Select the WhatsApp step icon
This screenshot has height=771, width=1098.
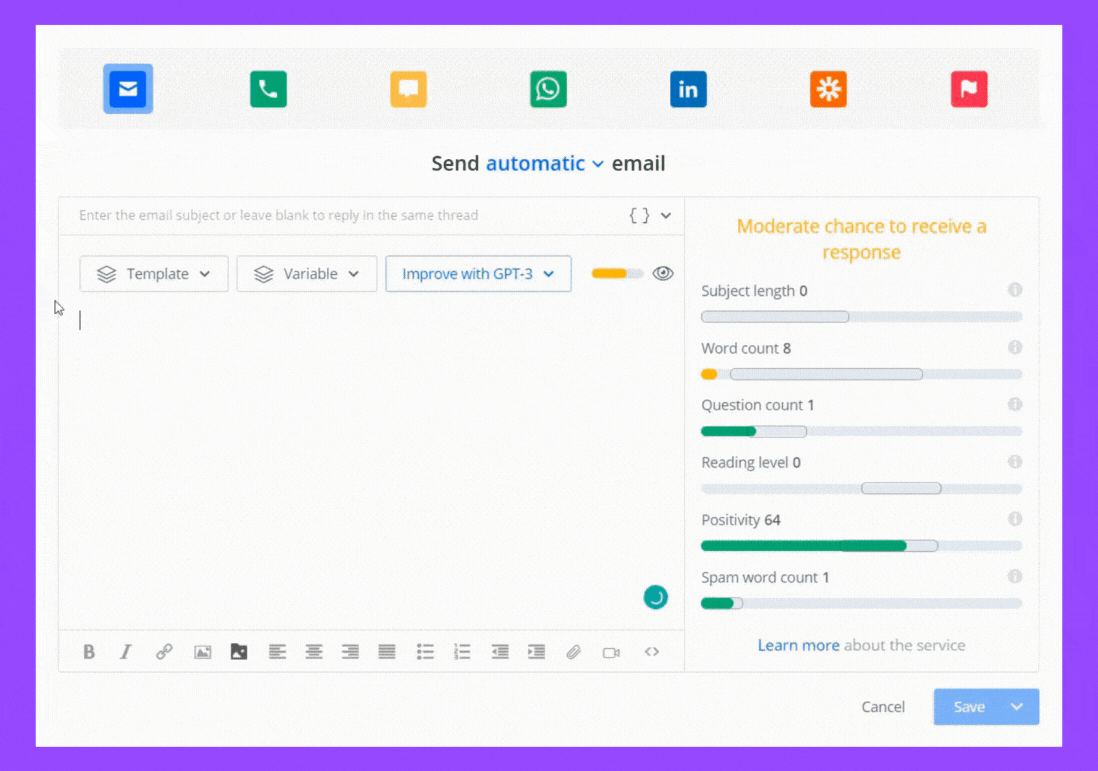[x=548, y=89]
